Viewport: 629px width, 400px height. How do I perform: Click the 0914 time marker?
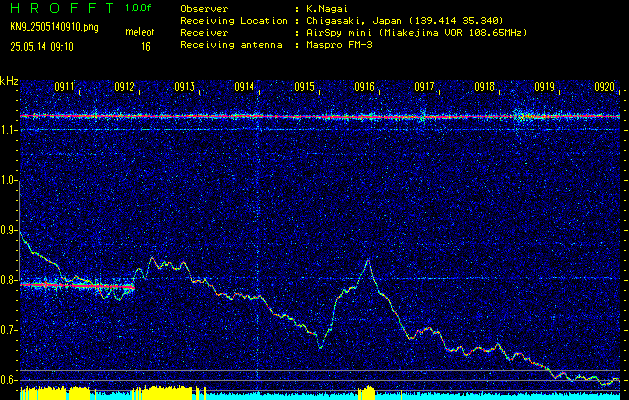[x=244, y=87]
